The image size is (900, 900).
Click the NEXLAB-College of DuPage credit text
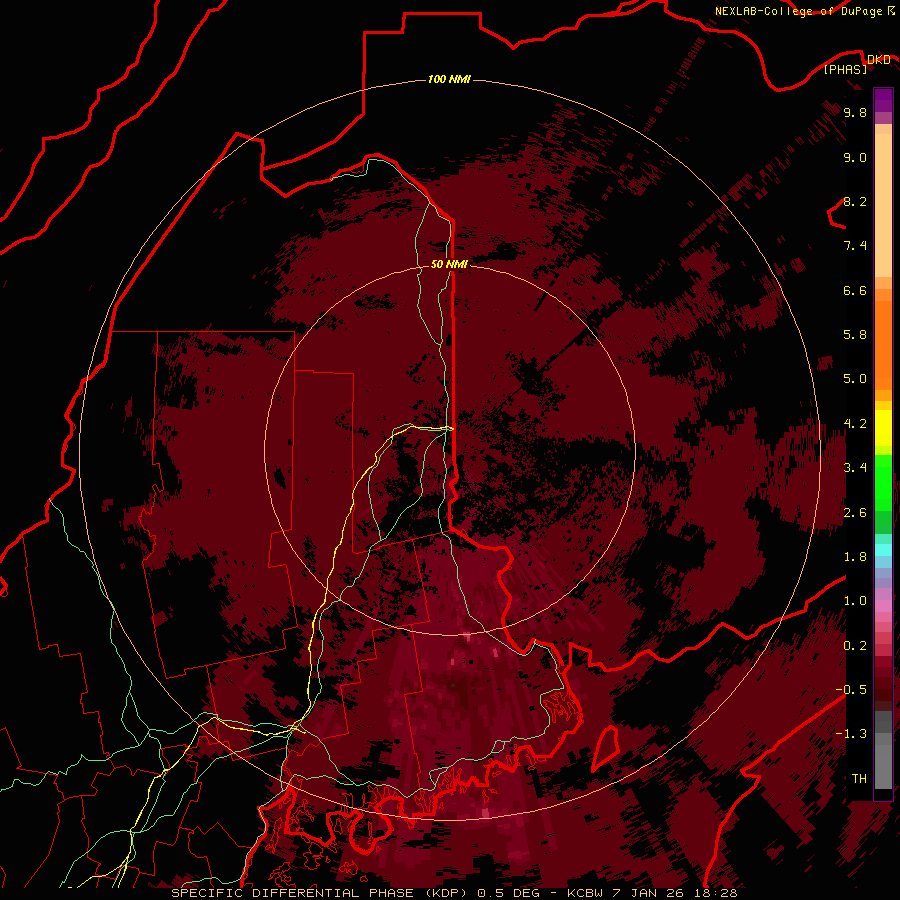(x=800, y=11)
